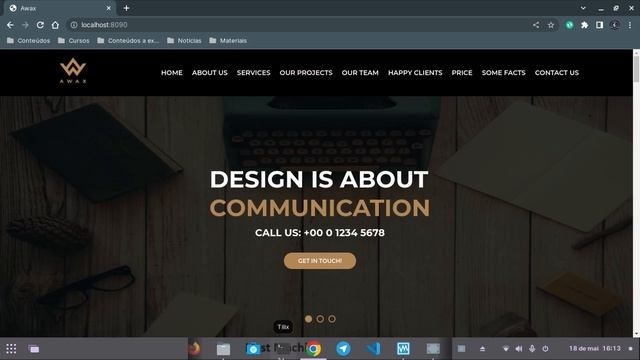The image size is (640, 360).
Task: Open the OUR TEAM nav item
Action: tap(360, 73)
